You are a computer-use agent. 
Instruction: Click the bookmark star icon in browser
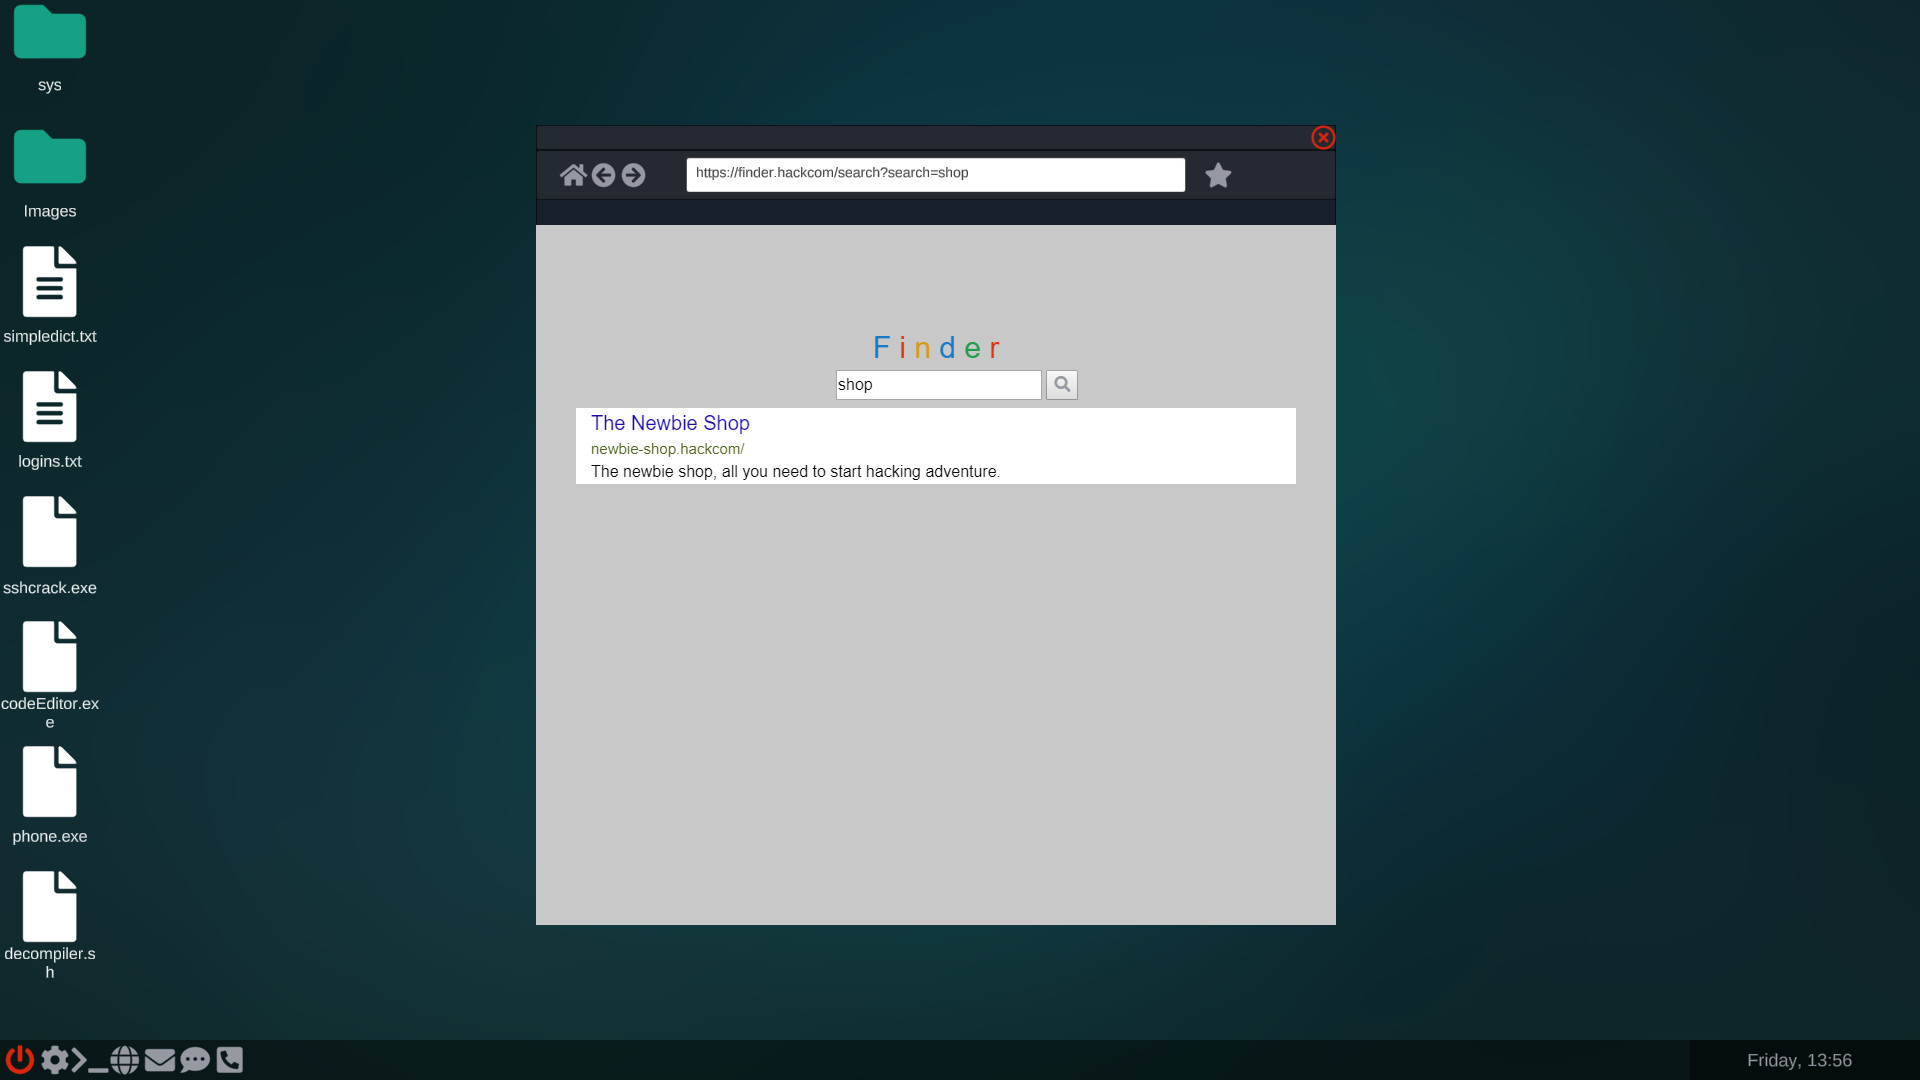point(1217,175)
